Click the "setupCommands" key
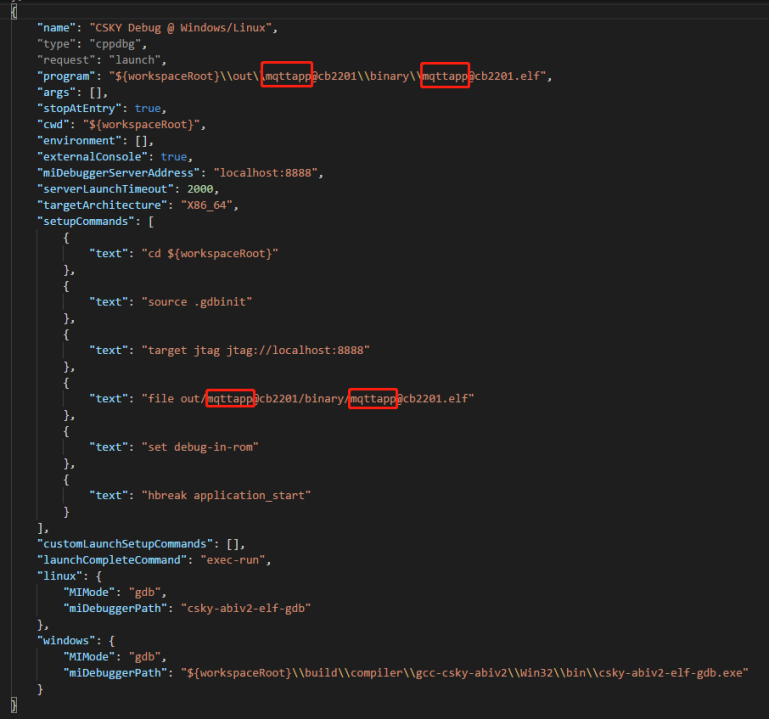This screenshot has height=720, width=770. (86, 222)
